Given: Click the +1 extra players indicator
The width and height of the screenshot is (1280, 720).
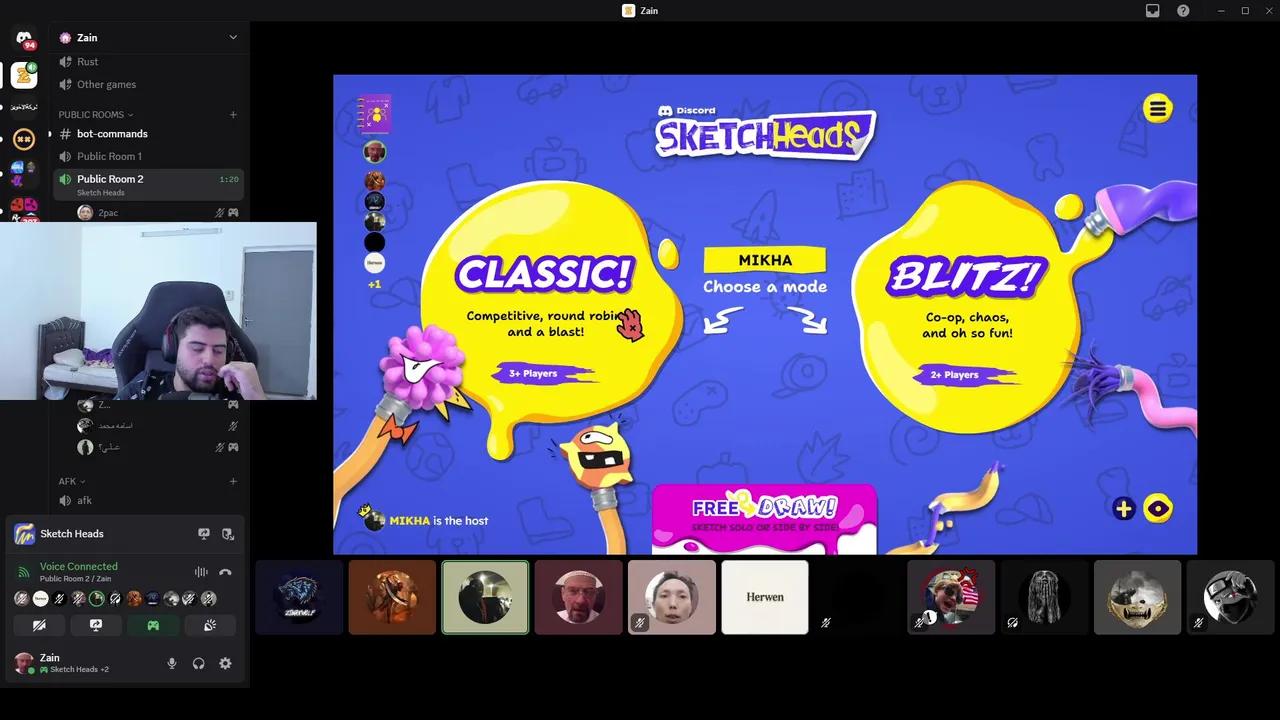Looking at the screenshot, I should pyautogui.click(x=374, y=285).
